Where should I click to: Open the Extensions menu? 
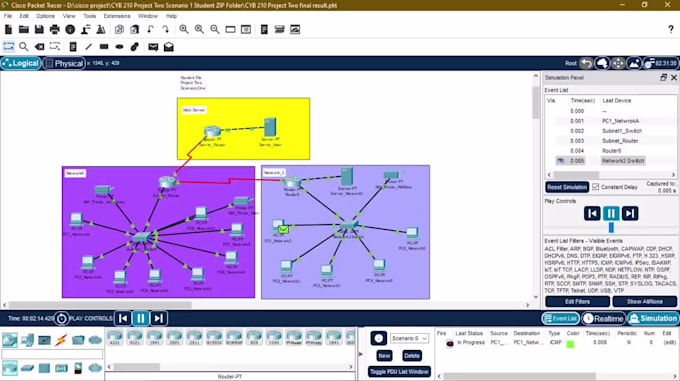click(x=117, y=16)
